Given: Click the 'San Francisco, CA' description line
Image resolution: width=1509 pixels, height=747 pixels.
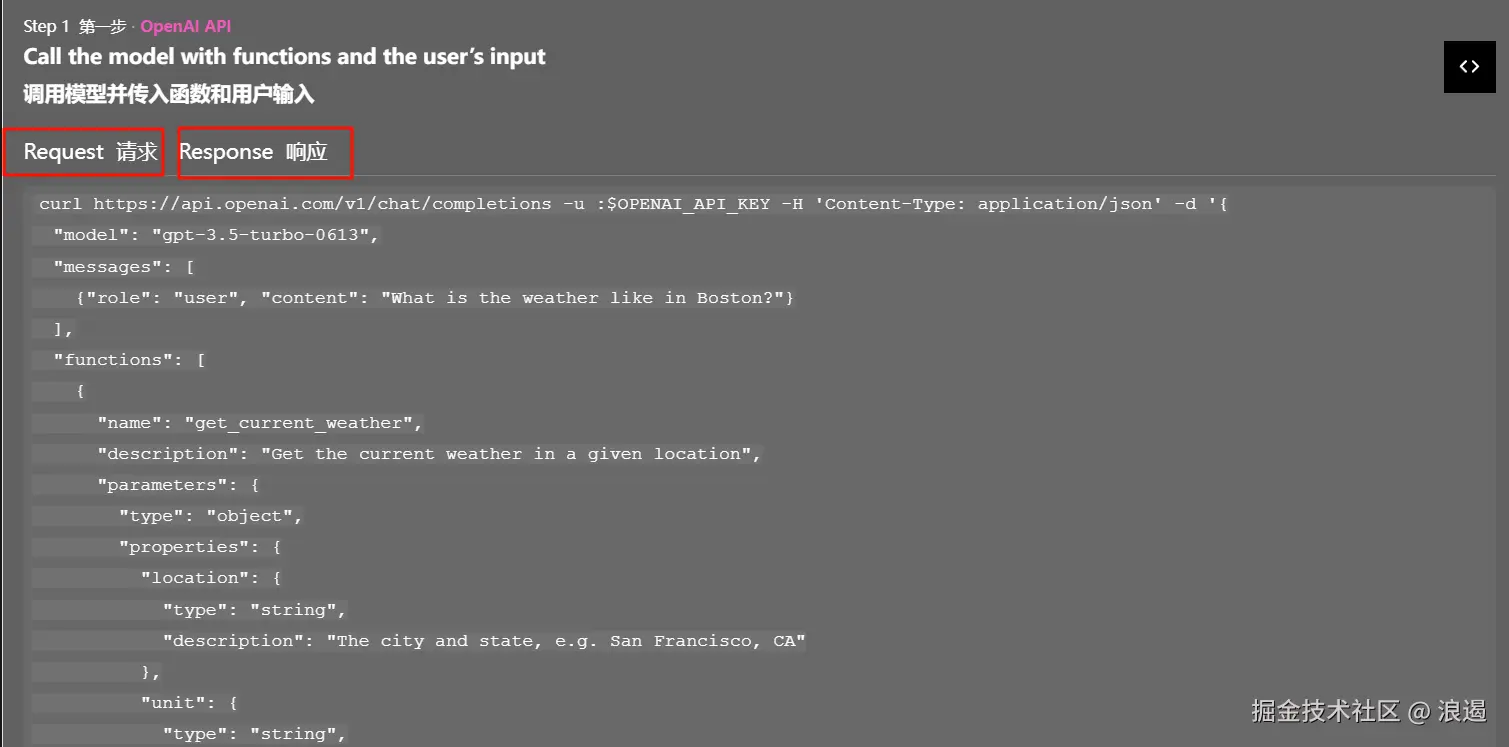Looking at the screenshot, I should click(484, 641).
